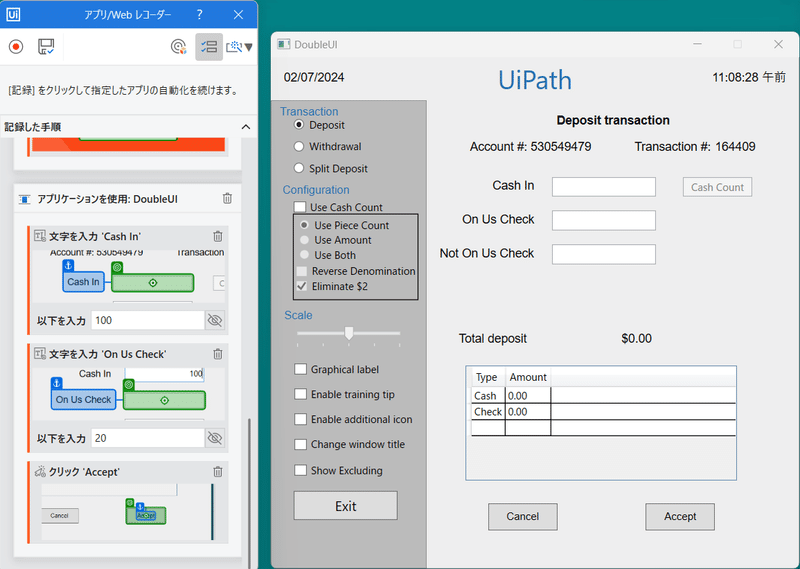Click the Type column header in the table
Screen dimensions: 800x569
tap(487, 377)
